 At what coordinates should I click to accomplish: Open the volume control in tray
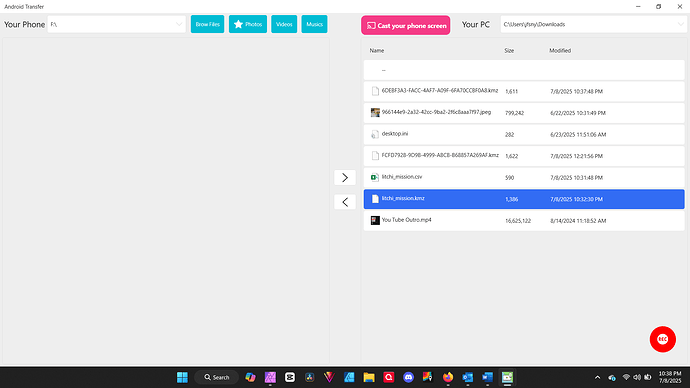point(637,377)
